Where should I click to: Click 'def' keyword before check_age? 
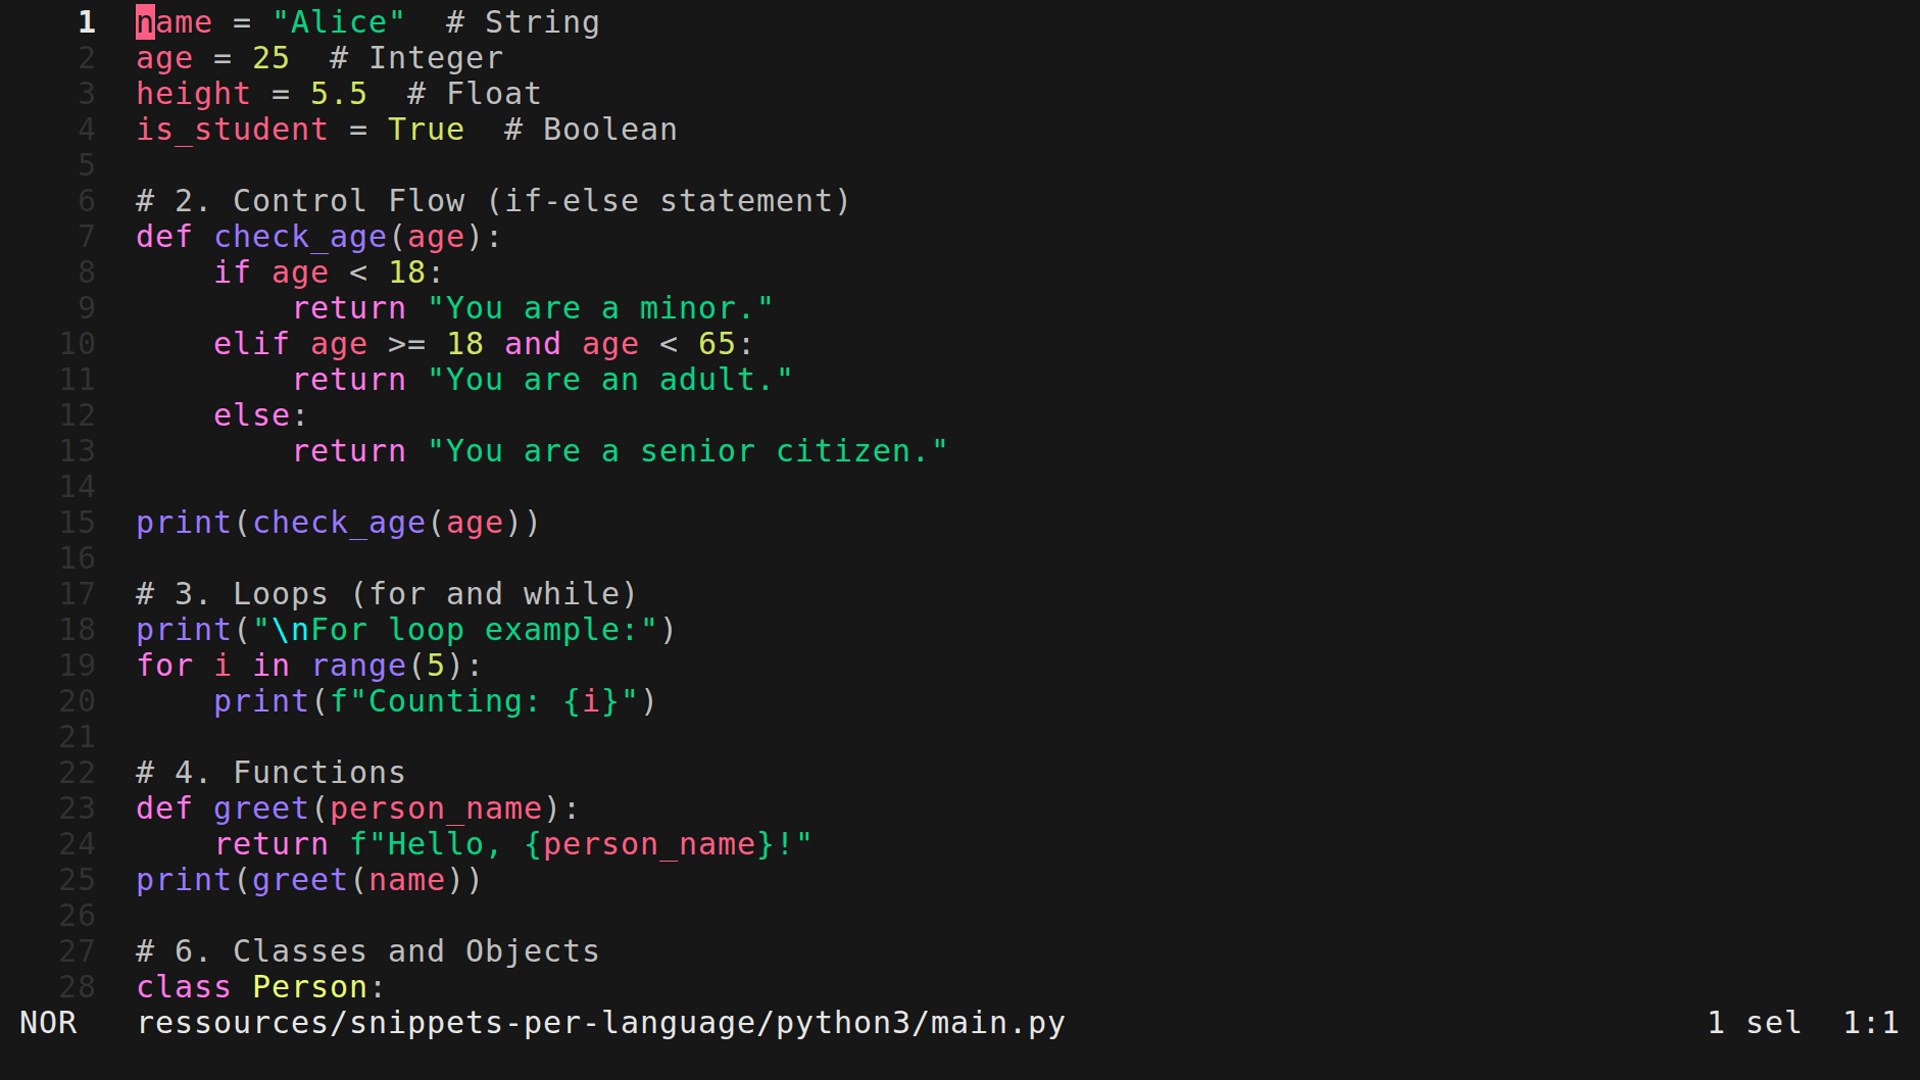click(165, 237)
